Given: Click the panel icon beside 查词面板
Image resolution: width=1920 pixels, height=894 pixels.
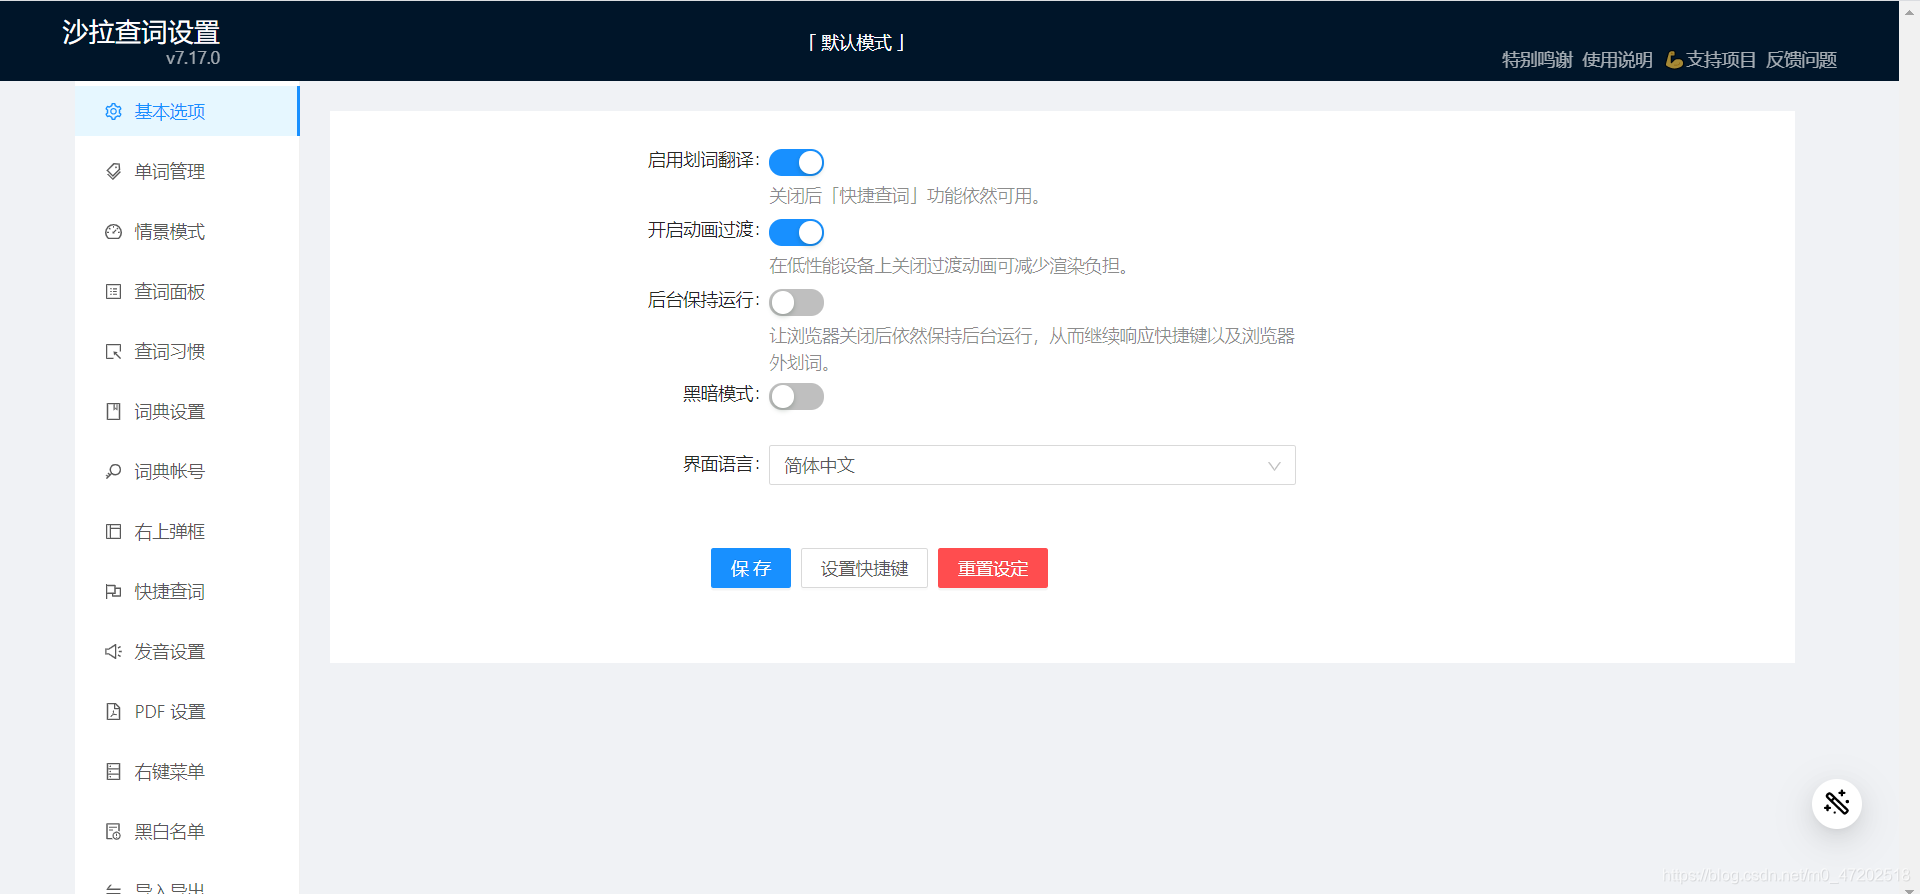Looking at the screenshot, I should pyautogui.click(x=114, y=291).
